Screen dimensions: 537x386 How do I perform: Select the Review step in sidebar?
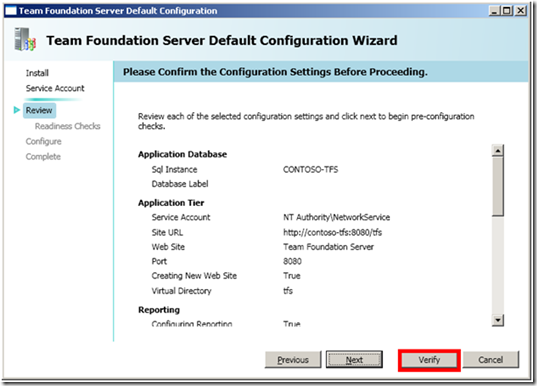(39, 110)
